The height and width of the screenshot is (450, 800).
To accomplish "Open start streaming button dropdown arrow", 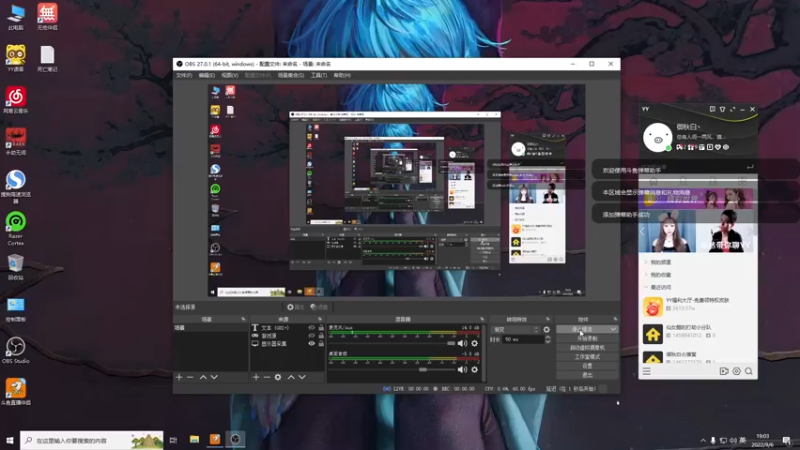I will (x=613, y=330).
